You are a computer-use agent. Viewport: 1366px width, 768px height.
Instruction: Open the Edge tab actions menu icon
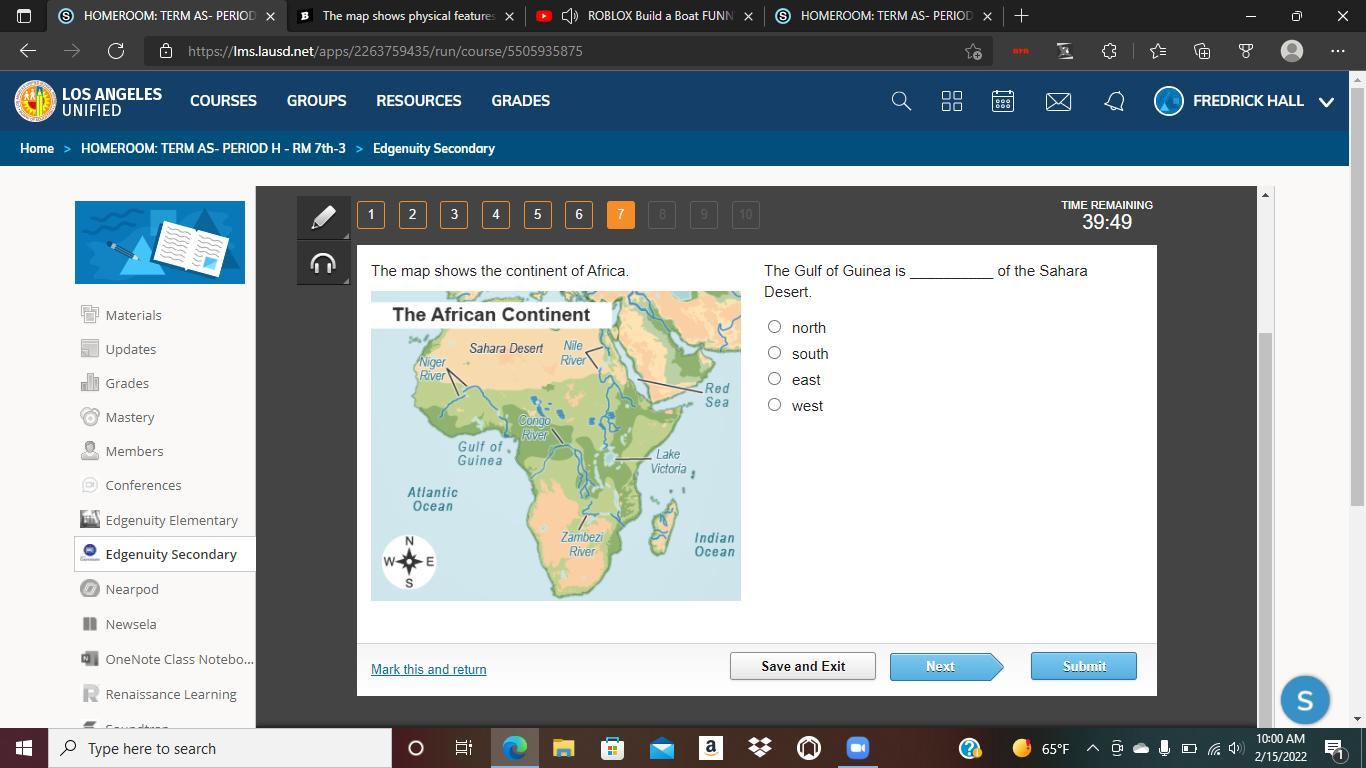[24, 16]
